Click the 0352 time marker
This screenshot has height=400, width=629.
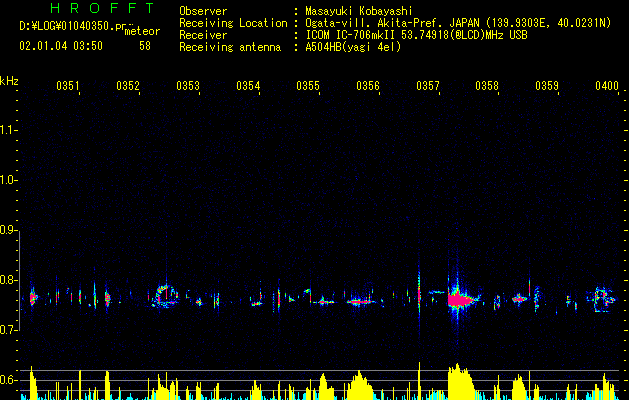pos(128,86)
